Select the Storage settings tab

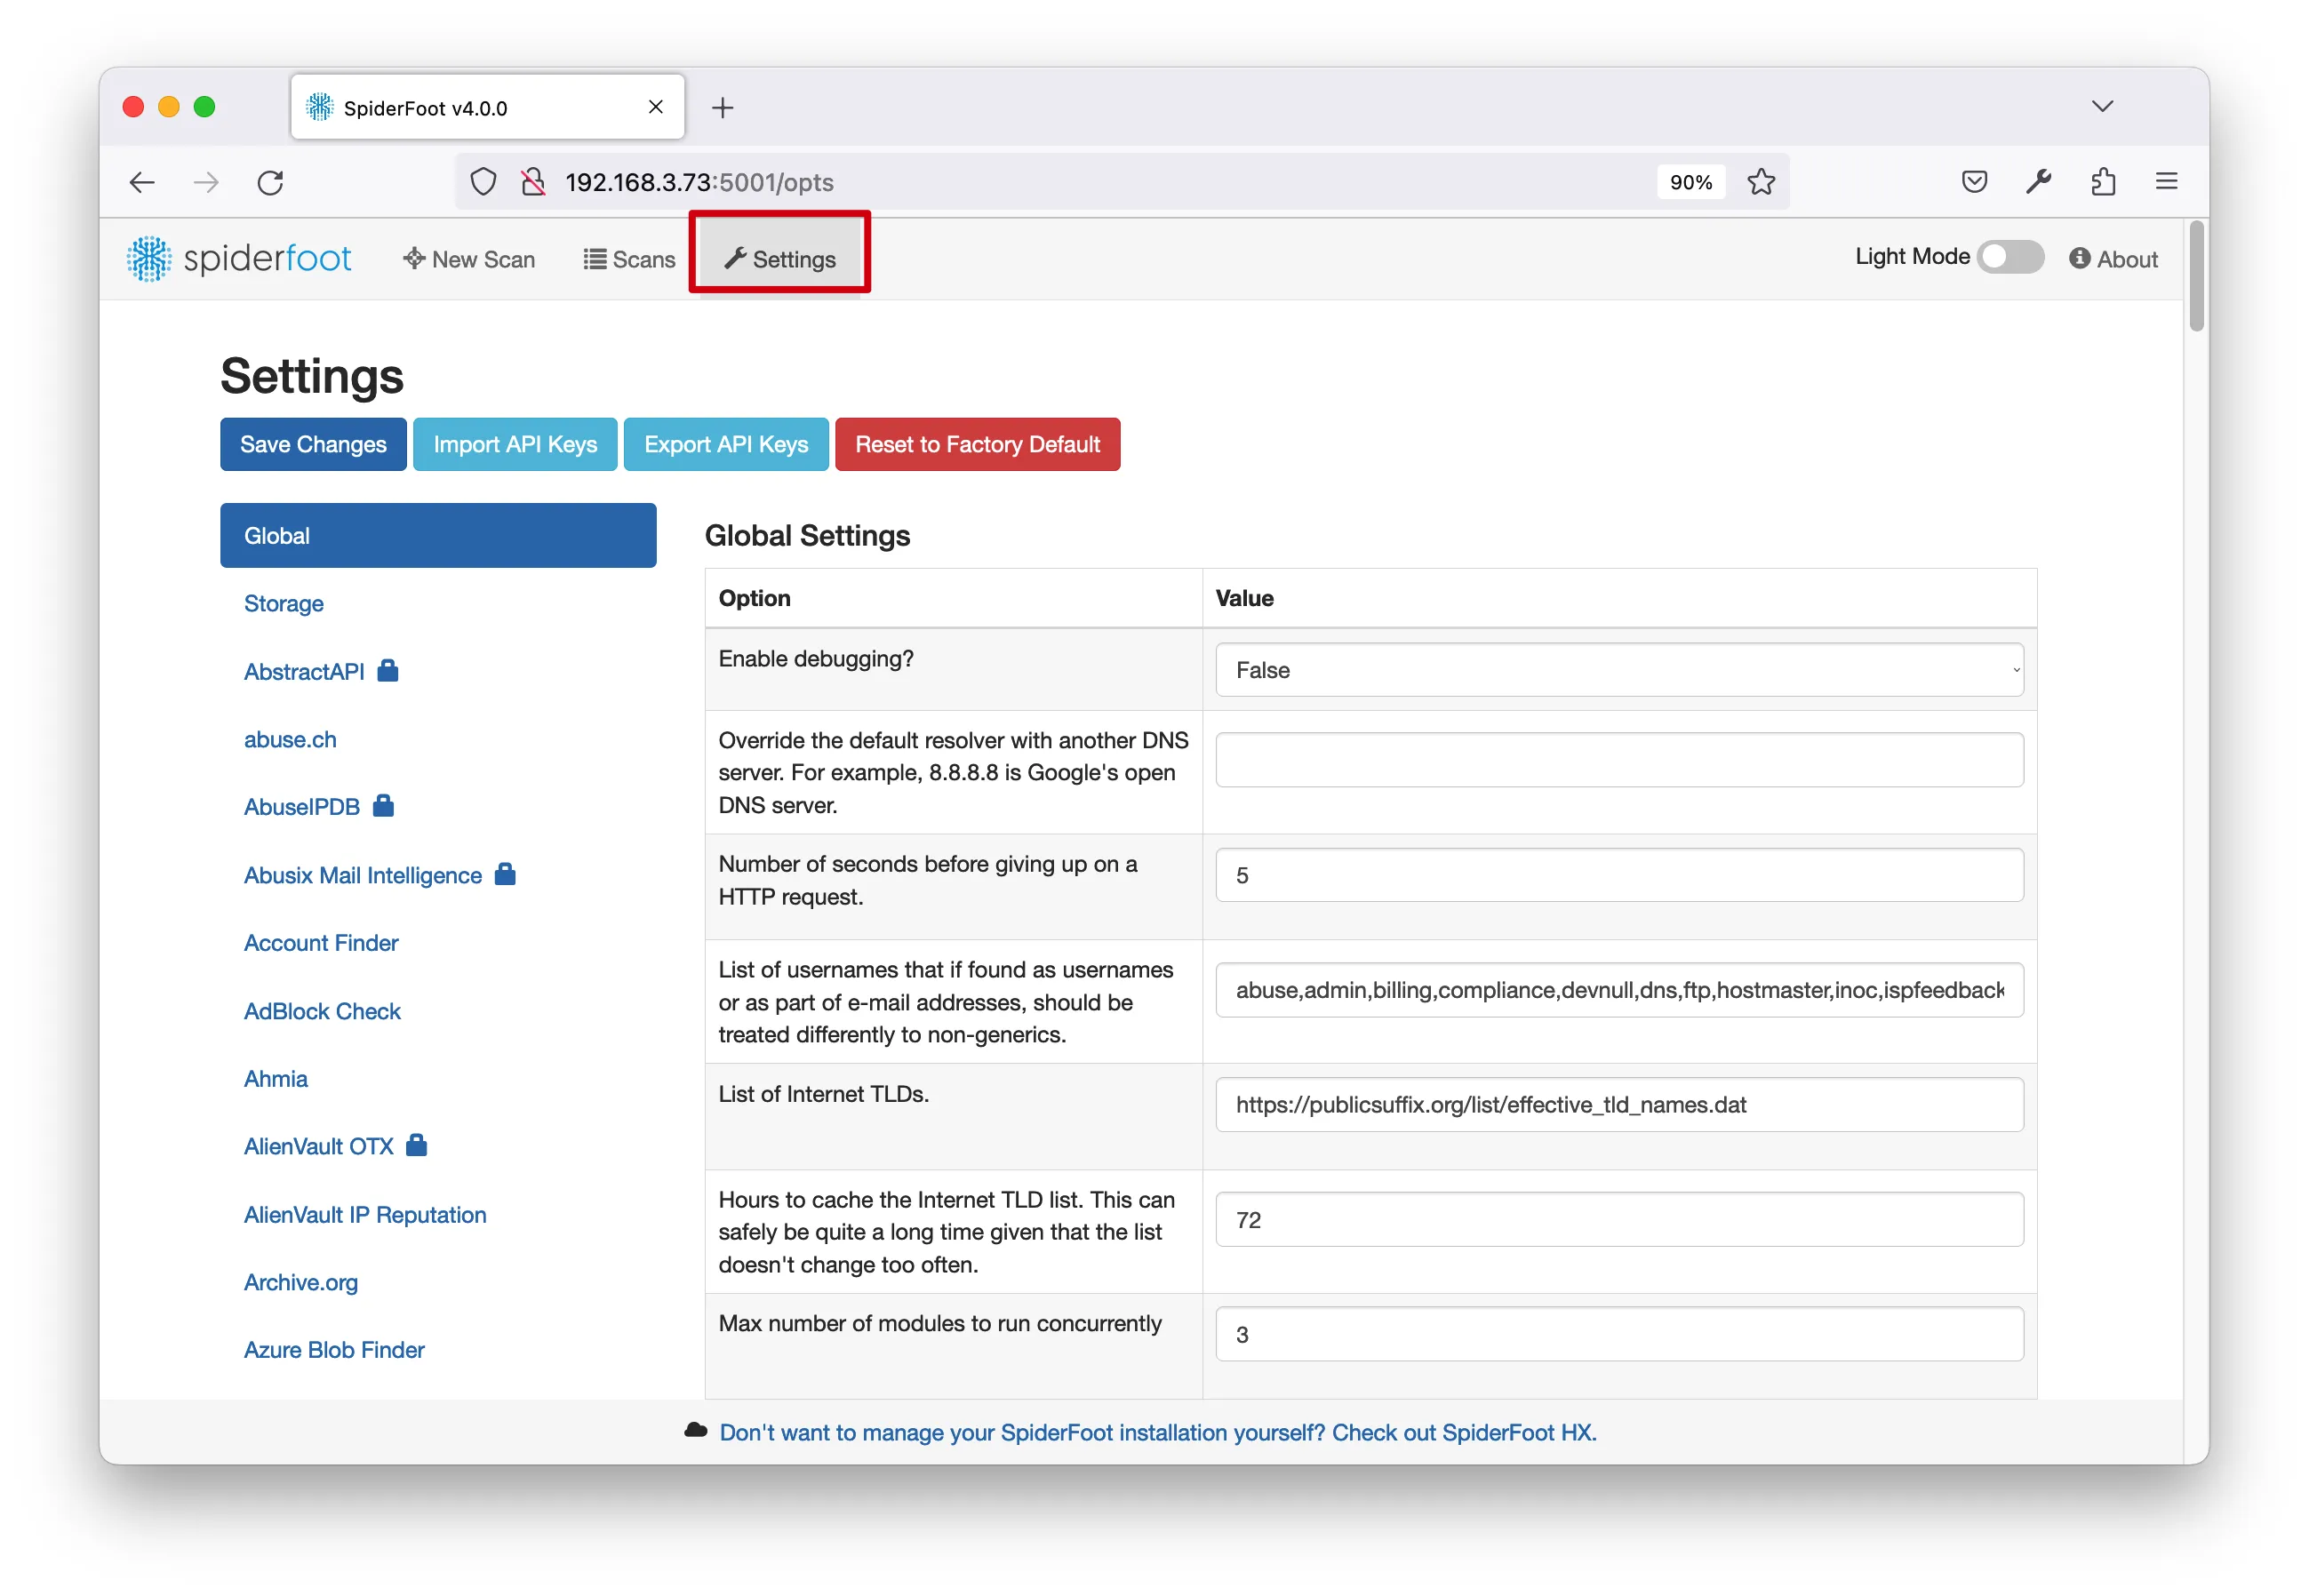pyautogui.click(x=284, y=604)
